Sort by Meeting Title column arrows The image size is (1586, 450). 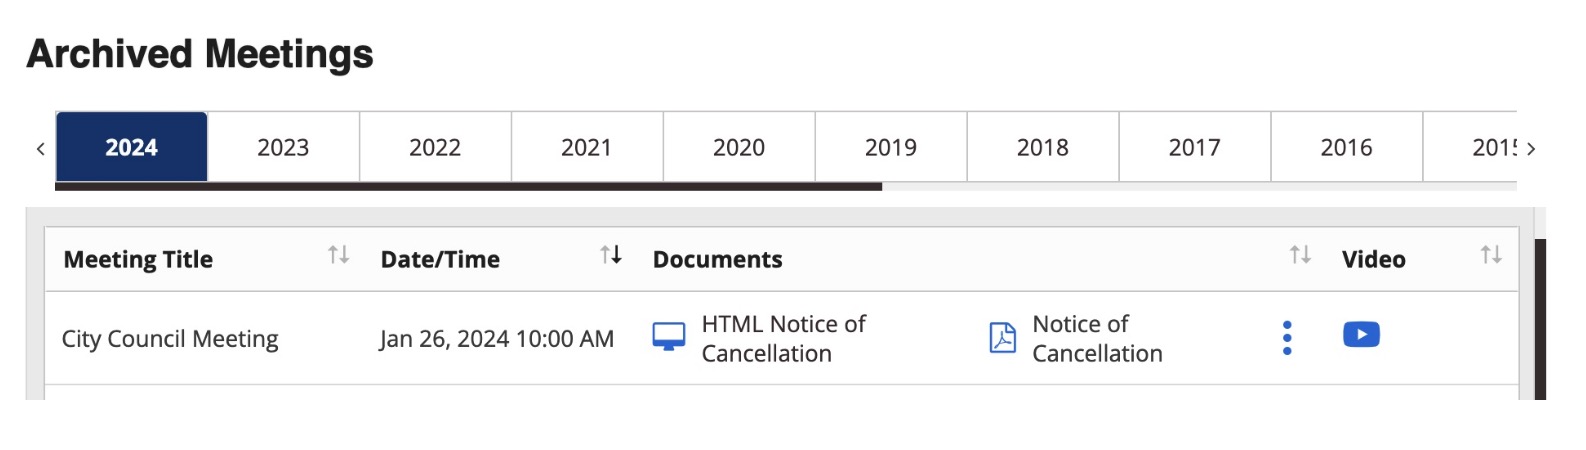tap(339, 255)
